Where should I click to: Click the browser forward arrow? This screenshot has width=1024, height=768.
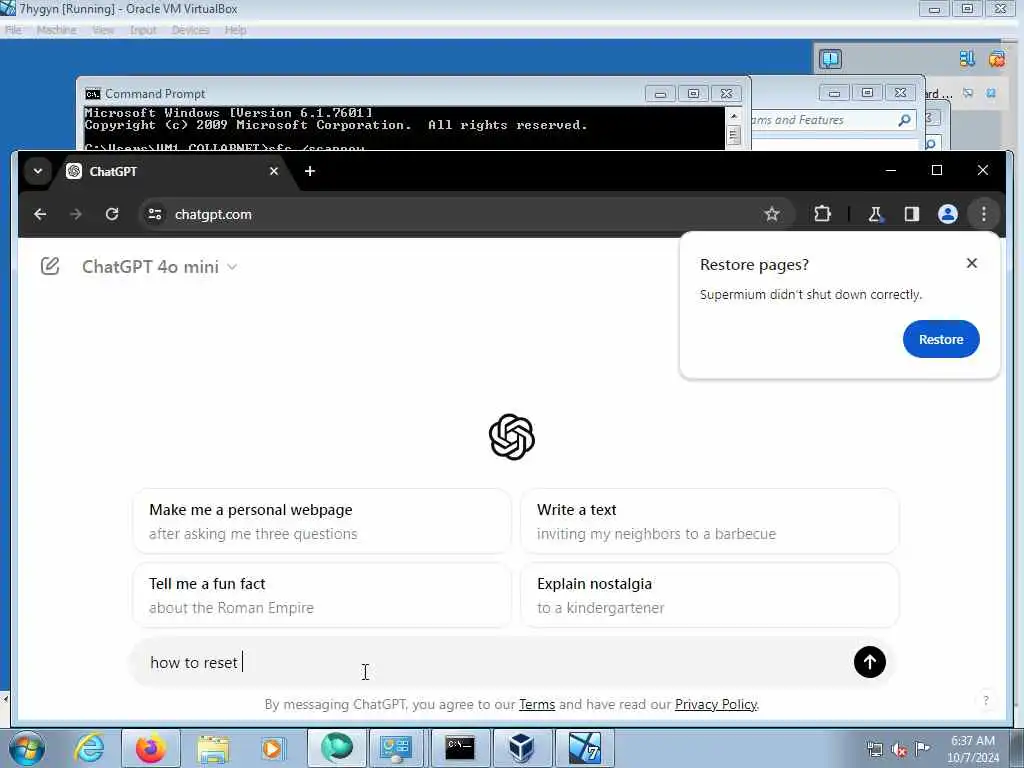tap(76, 214)
